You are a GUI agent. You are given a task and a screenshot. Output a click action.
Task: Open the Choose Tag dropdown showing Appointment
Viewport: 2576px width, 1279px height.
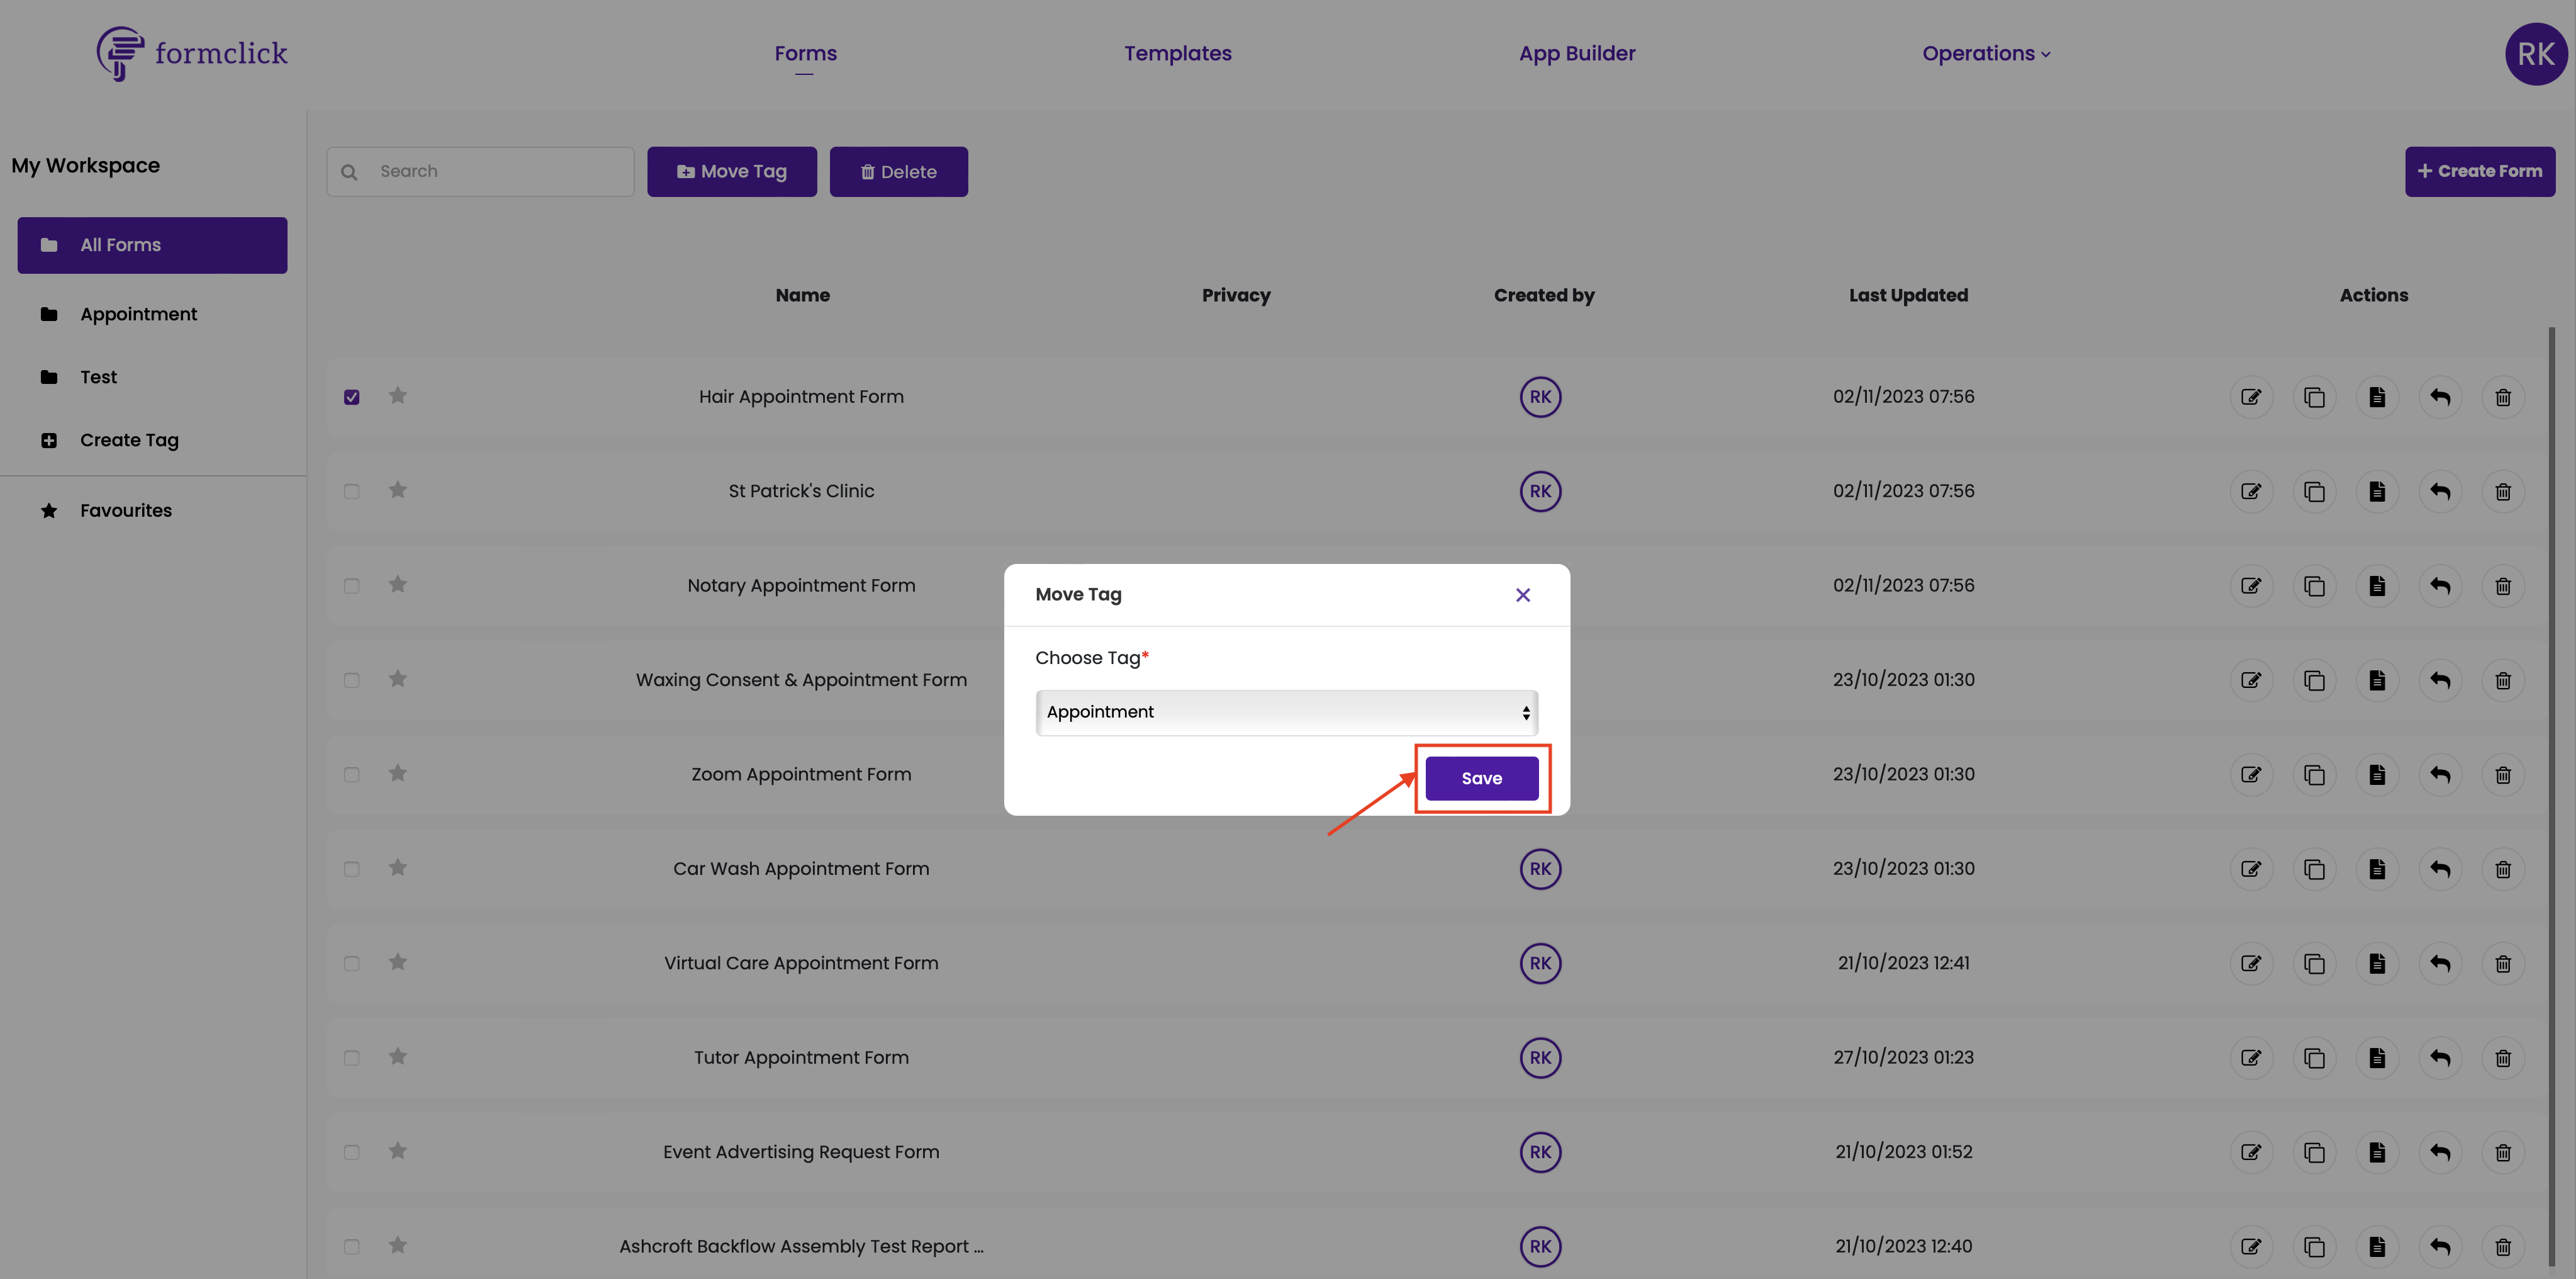click(1286, 712)
